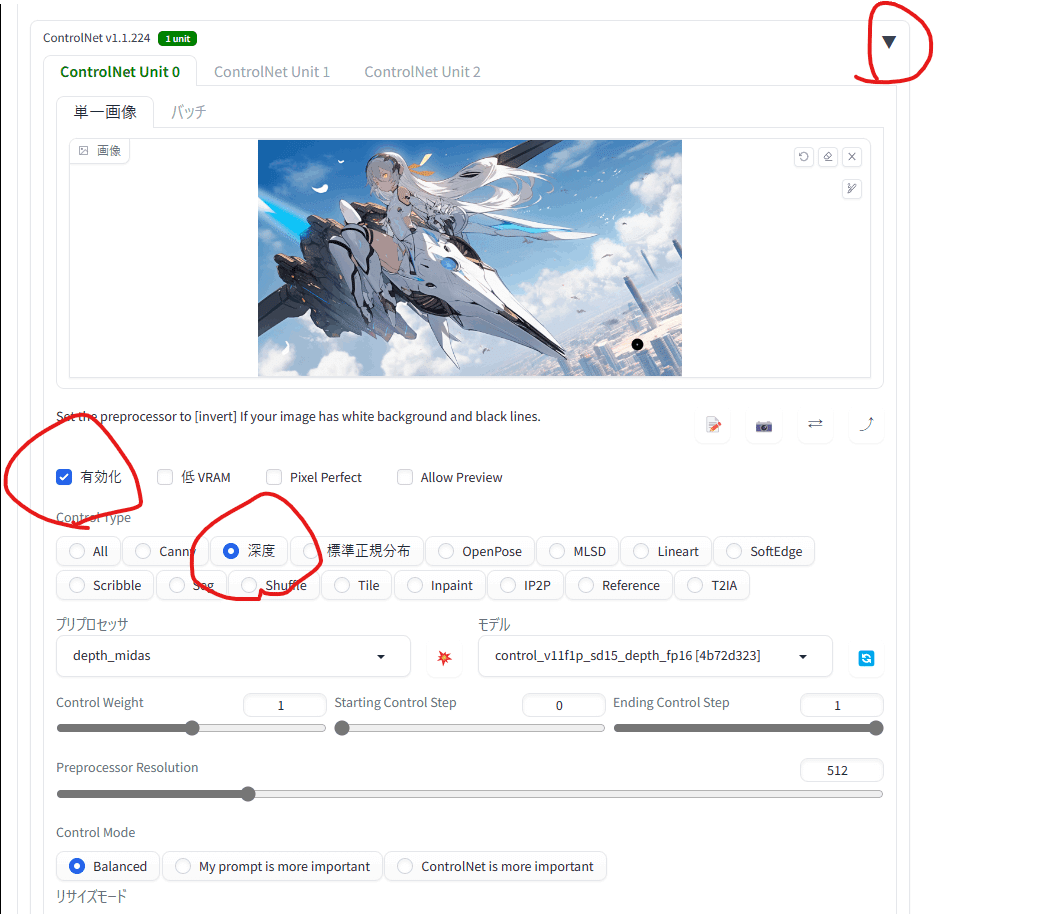The height and width of the screenshot is (914, 1038).
Task: Open the 単一画像 tab
Action: point(105,112)
